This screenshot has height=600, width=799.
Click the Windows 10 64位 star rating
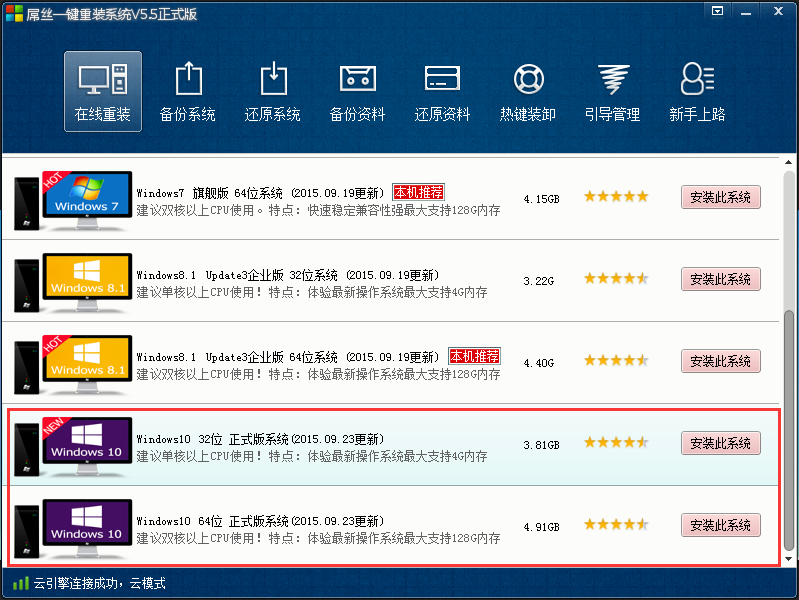(616, 525)
